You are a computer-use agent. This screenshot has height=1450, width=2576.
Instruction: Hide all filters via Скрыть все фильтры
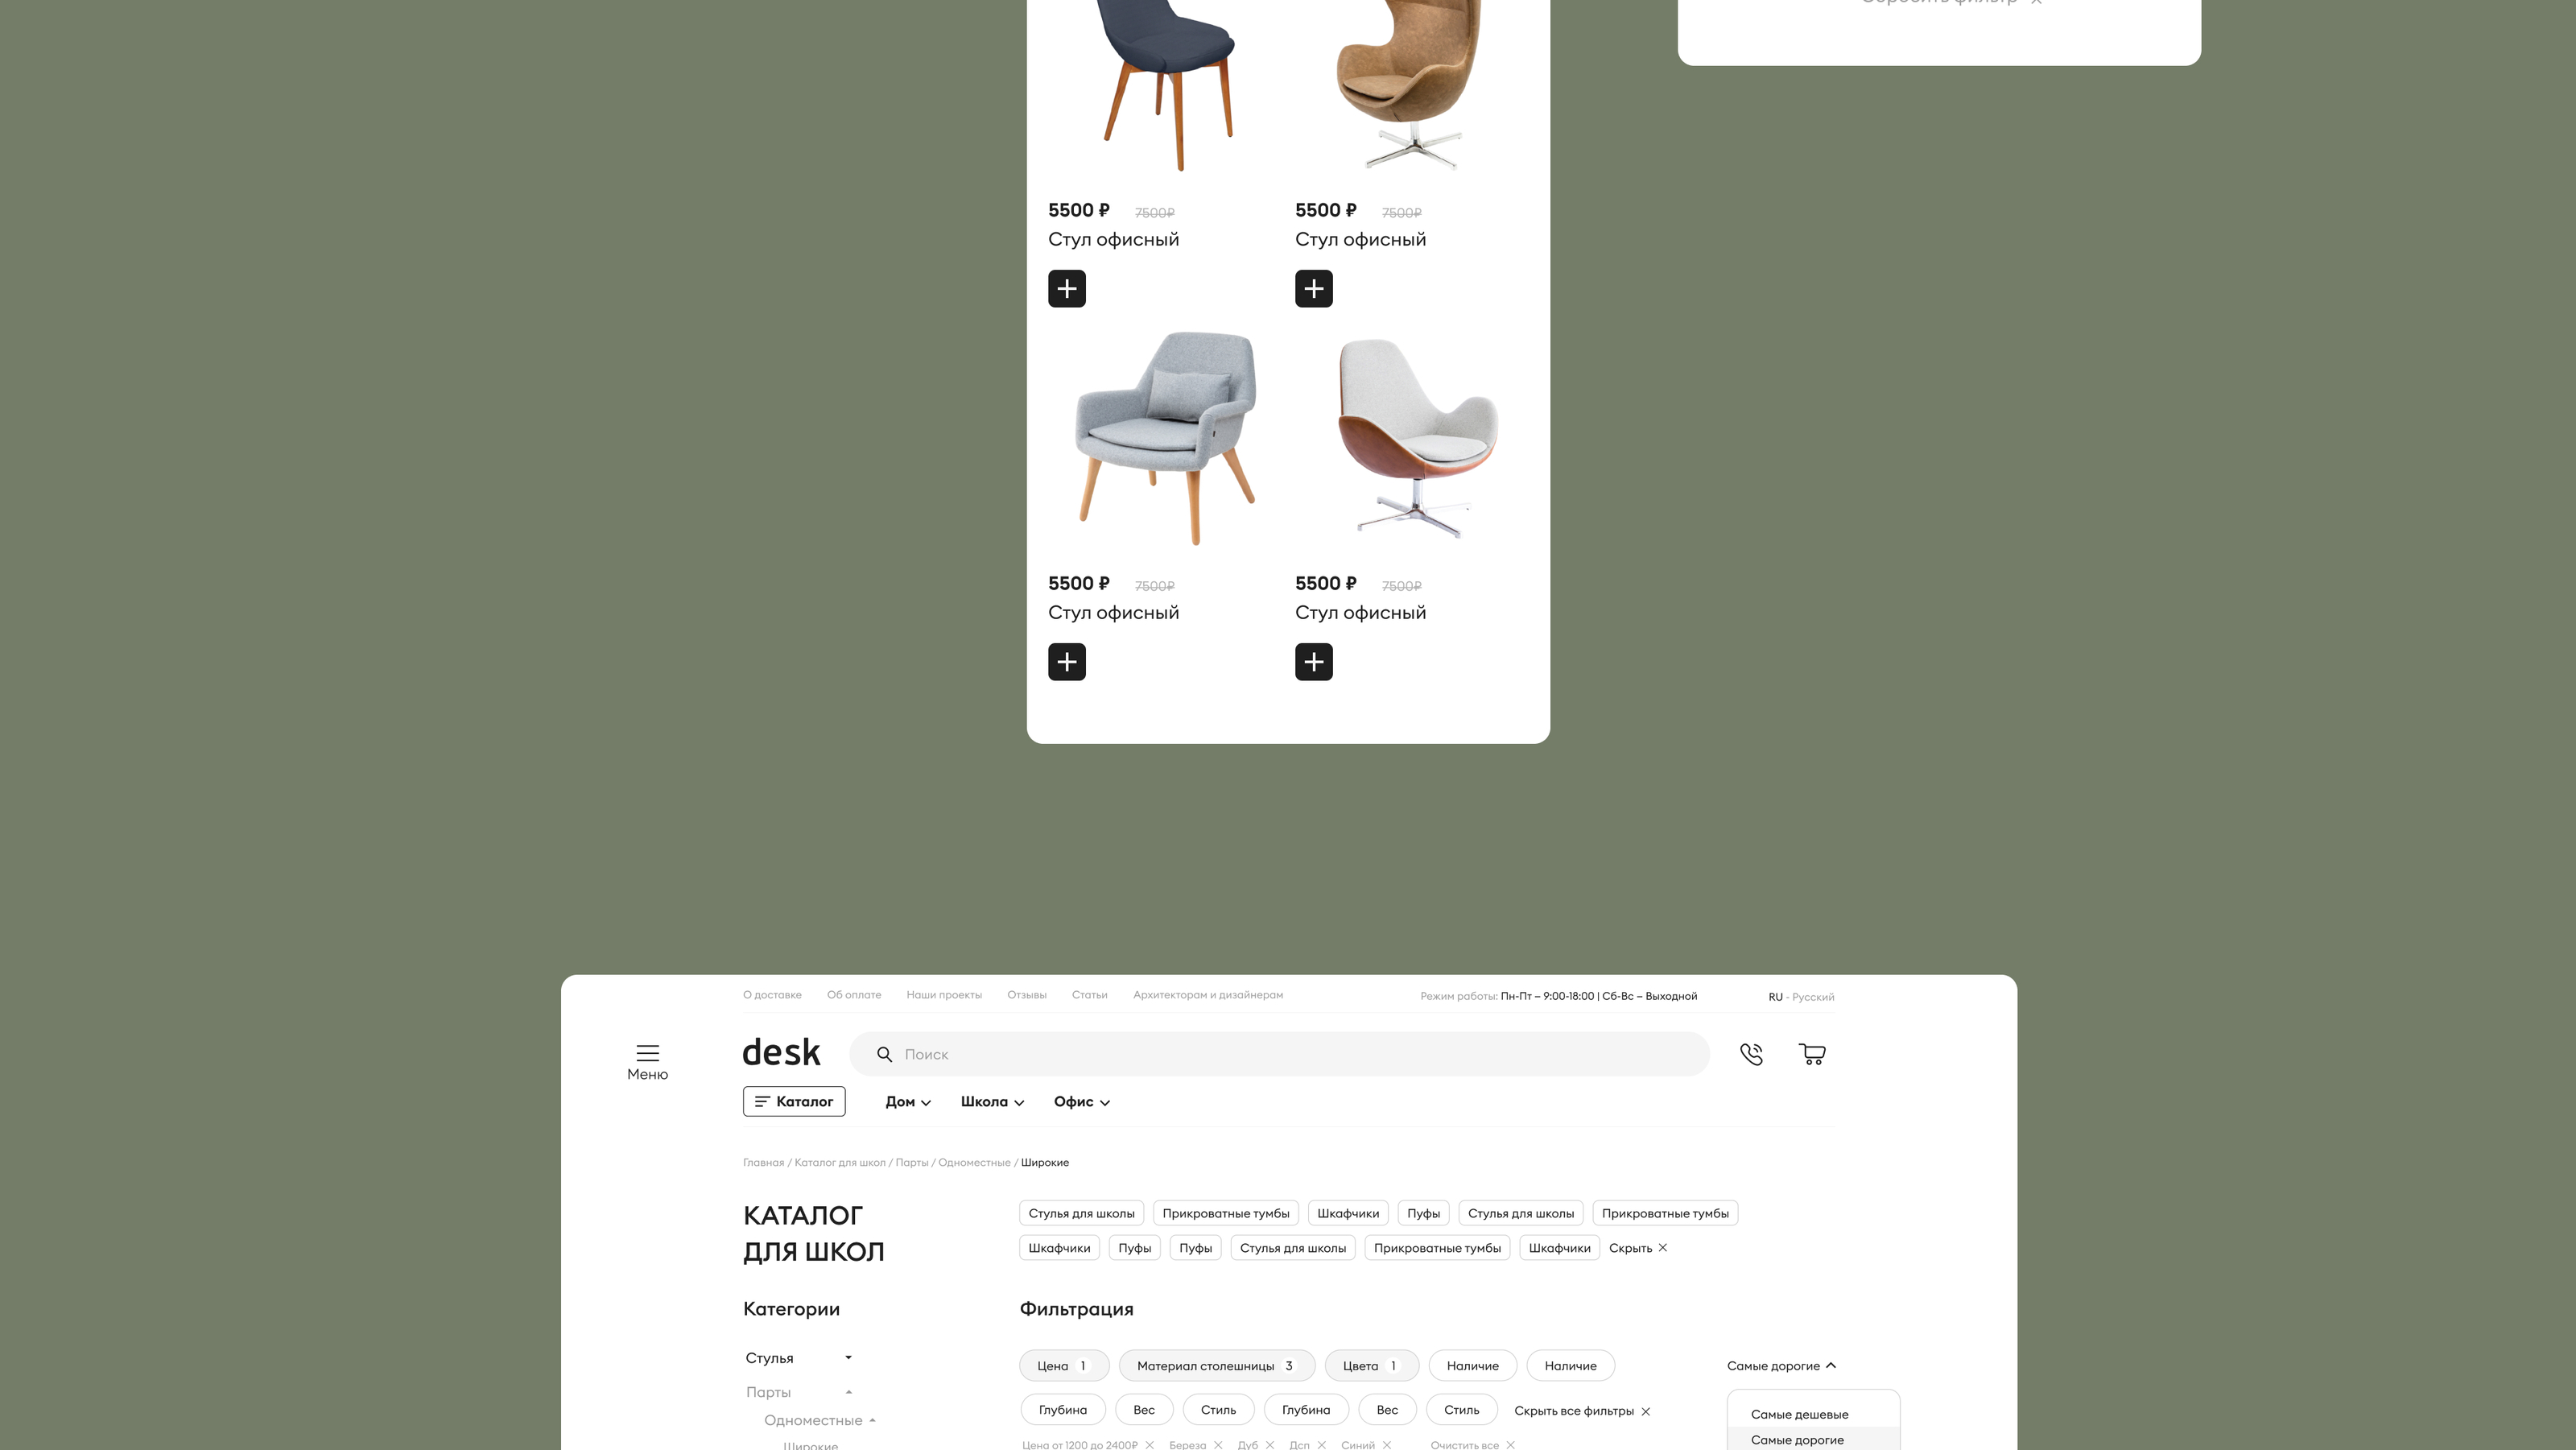1582,1411
